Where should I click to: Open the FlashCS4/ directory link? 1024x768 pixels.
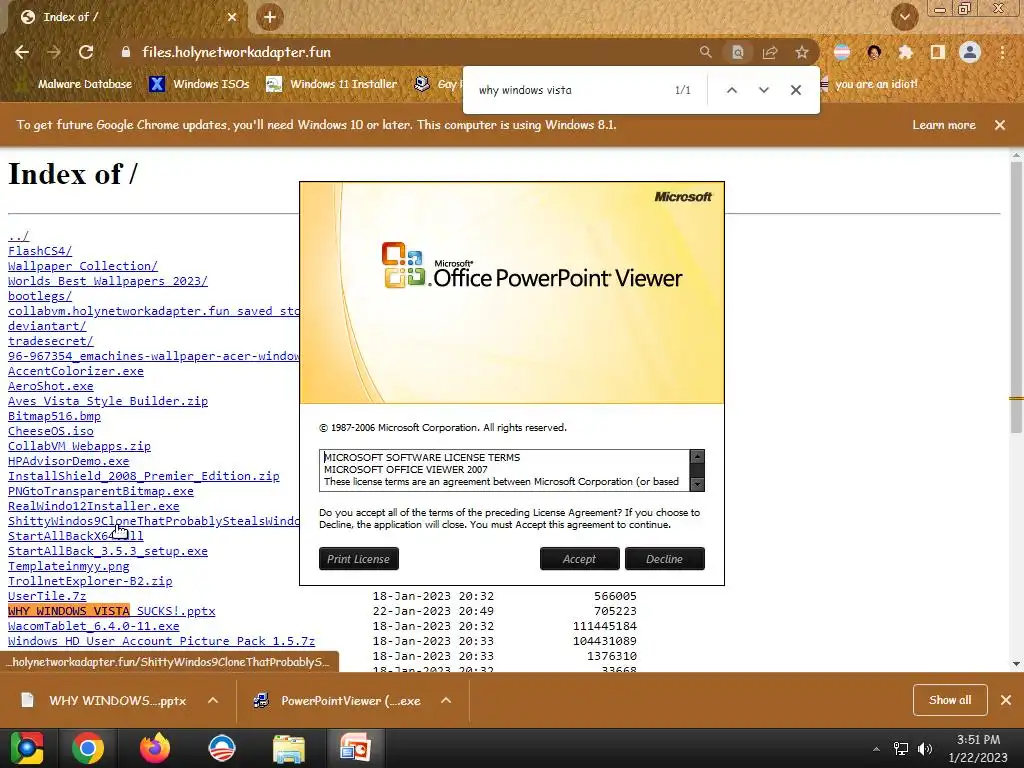(x=40, y=251)
